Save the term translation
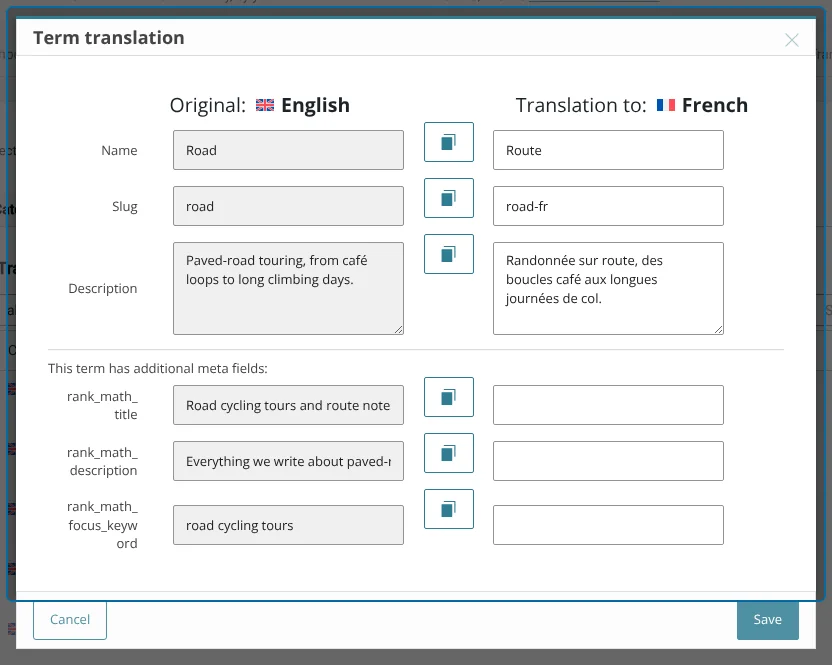 pyautogui.click(x=767, y=619)
